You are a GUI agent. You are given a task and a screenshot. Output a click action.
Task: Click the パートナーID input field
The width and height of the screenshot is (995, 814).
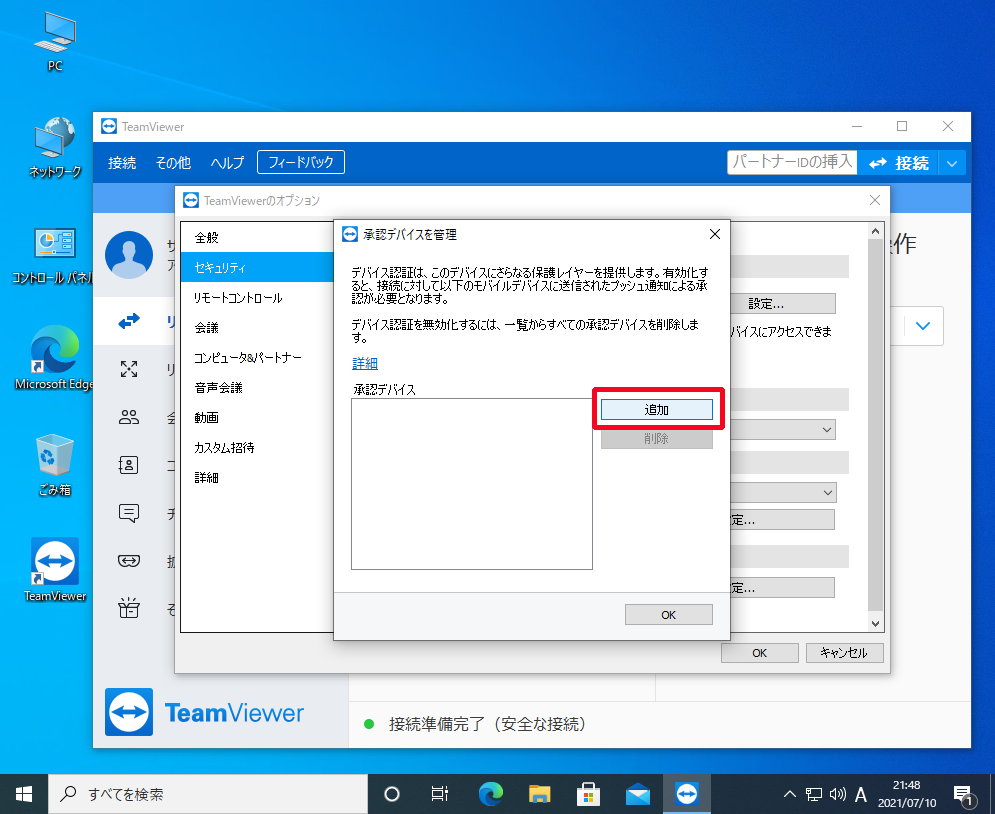(x=791, y=162)
